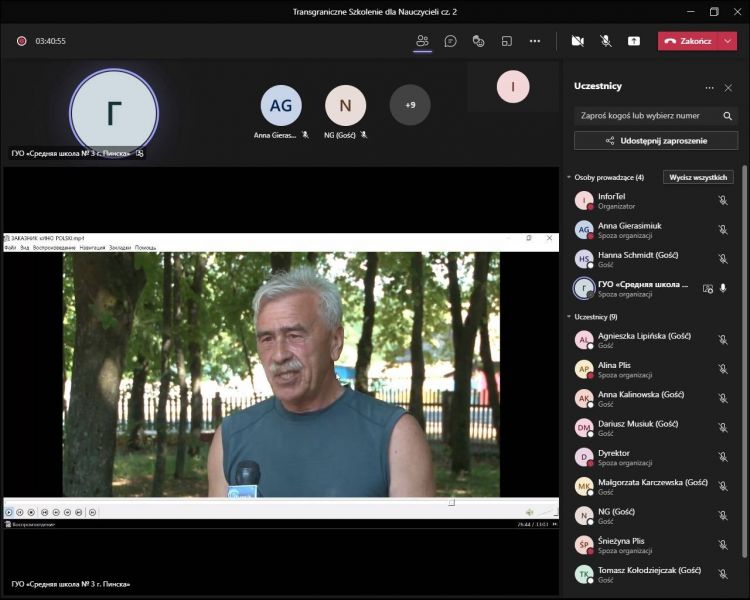750x600 pixels.
Task: Open the participants panel icon in toolbar
Action: click(422, 41)
